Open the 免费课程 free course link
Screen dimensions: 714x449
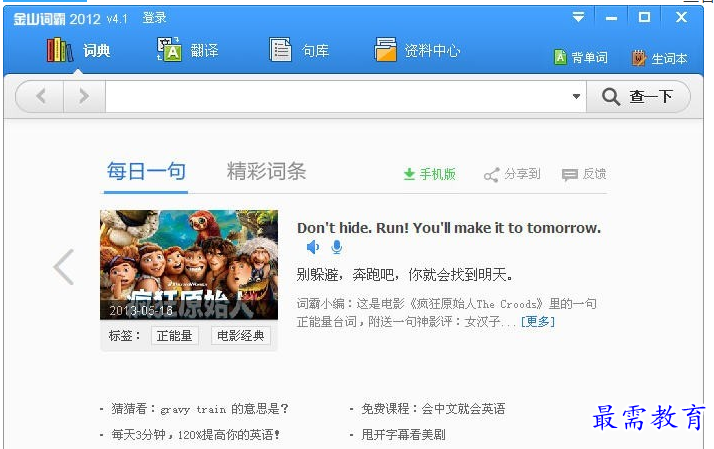pyautogui.click(x=433, y=408)
